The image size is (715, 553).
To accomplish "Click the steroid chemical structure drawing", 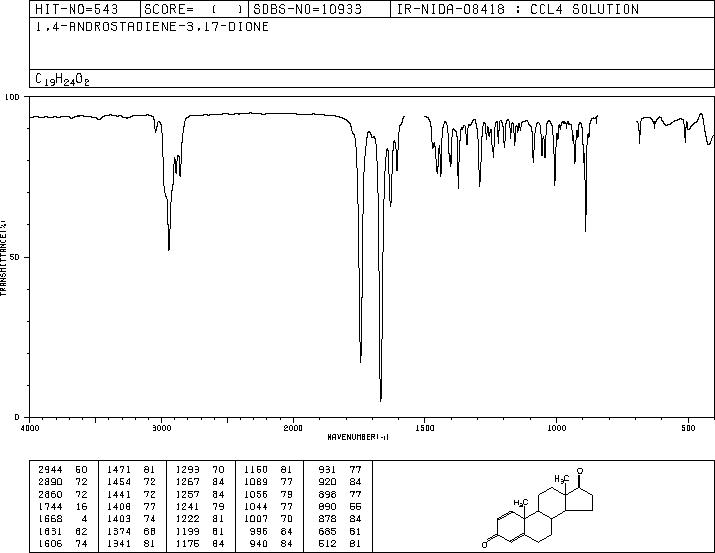I will tap(538, 507).
